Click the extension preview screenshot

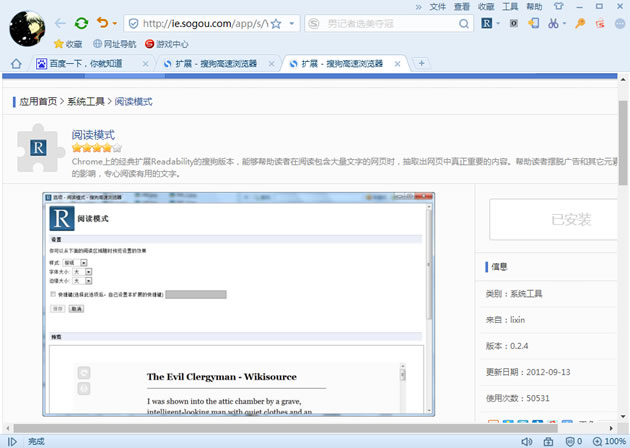point(238,304)
